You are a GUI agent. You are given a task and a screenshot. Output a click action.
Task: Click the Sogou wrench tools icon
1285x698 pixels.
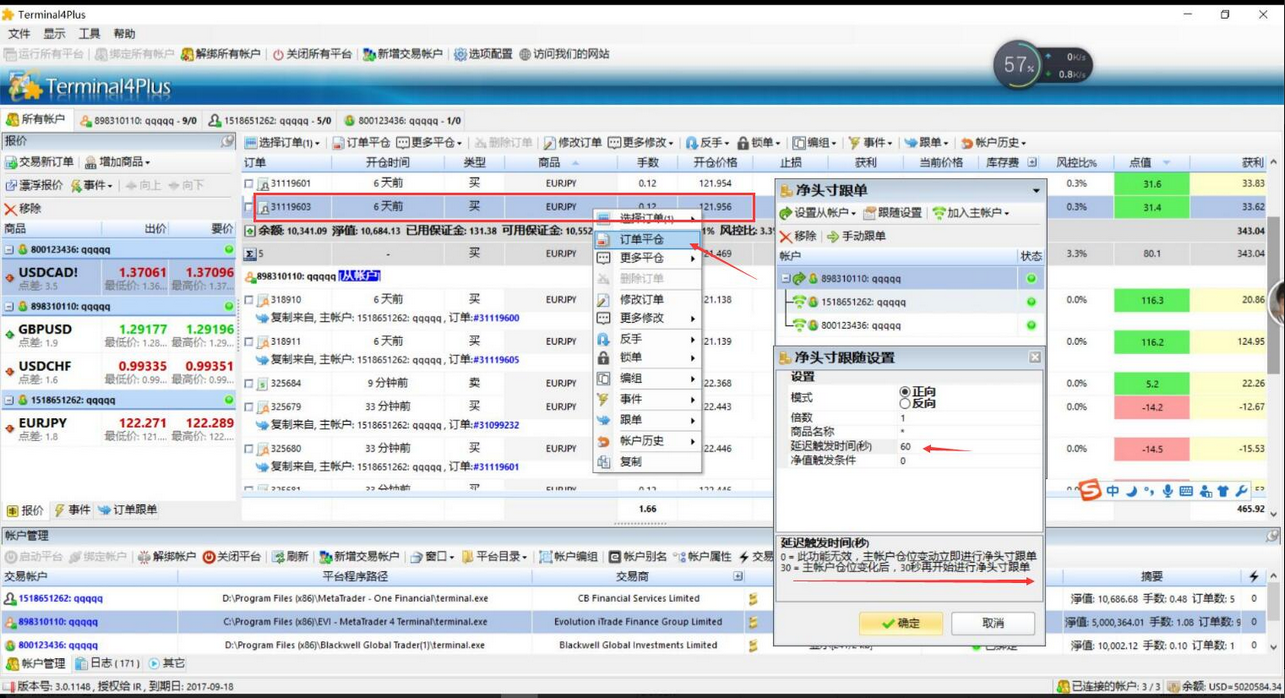click(x=1241, y=491)
